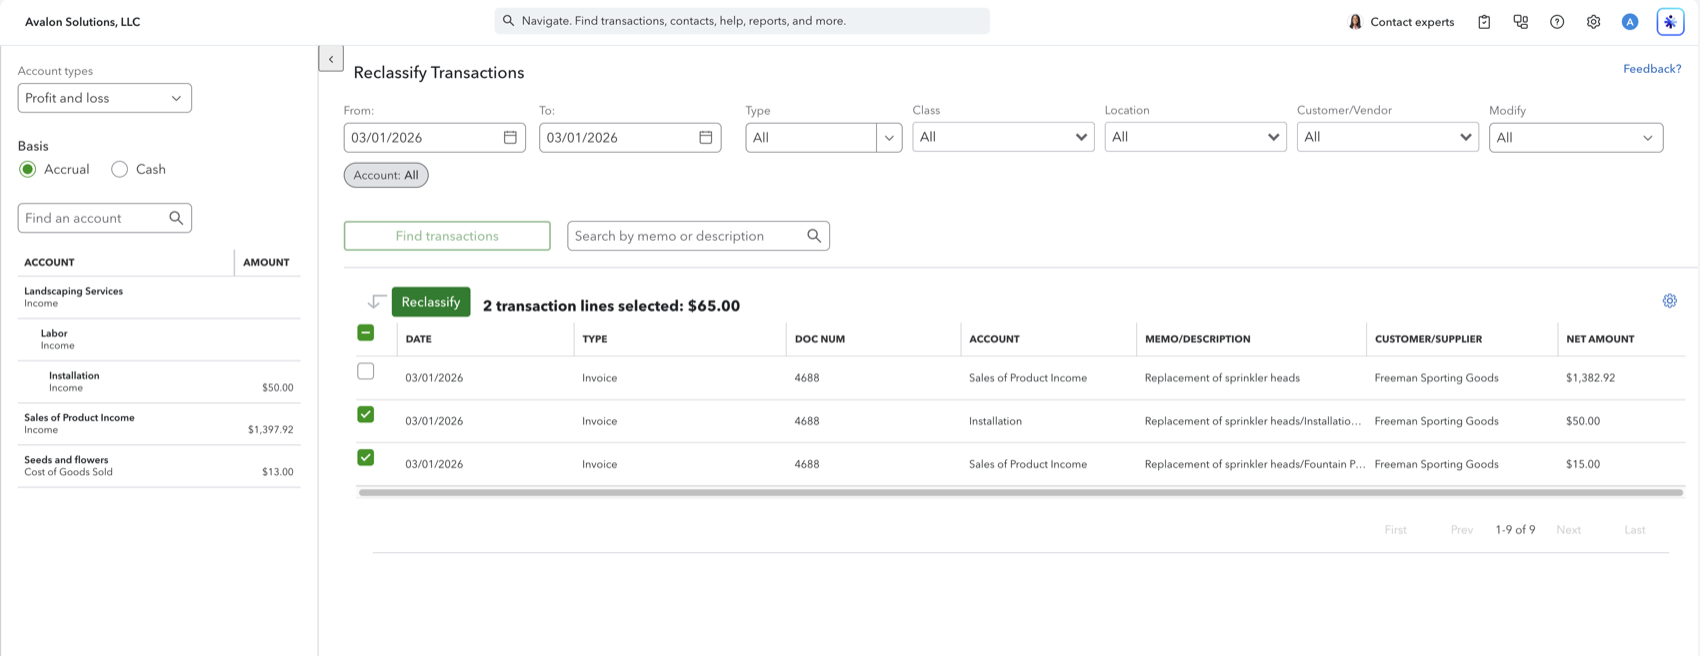Open the Customer/Vendor dropdown

[1387, 137]
